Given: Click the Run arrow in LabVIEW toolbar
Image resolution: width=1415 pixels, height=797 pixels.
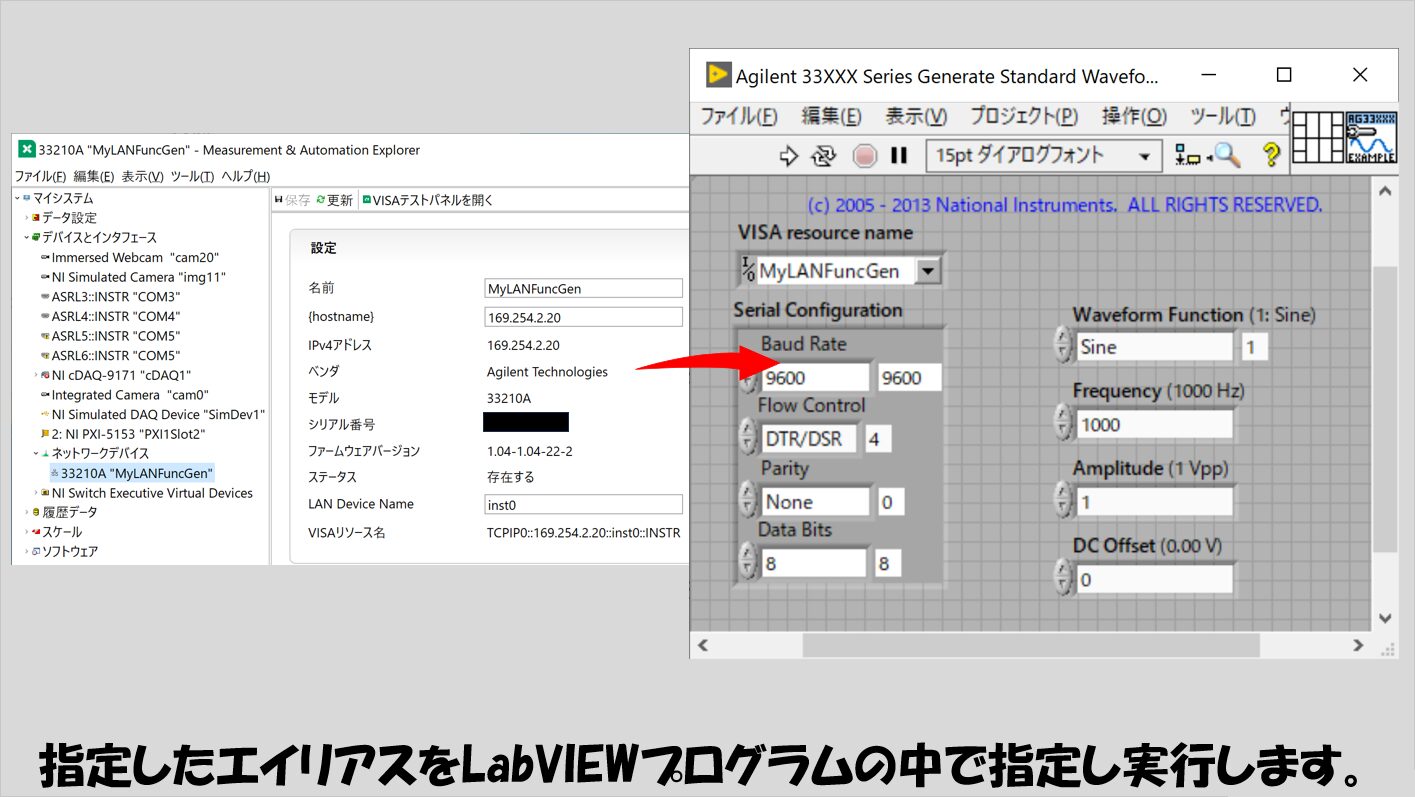Looking at the screenshot, I should click(x=789, y=155).
